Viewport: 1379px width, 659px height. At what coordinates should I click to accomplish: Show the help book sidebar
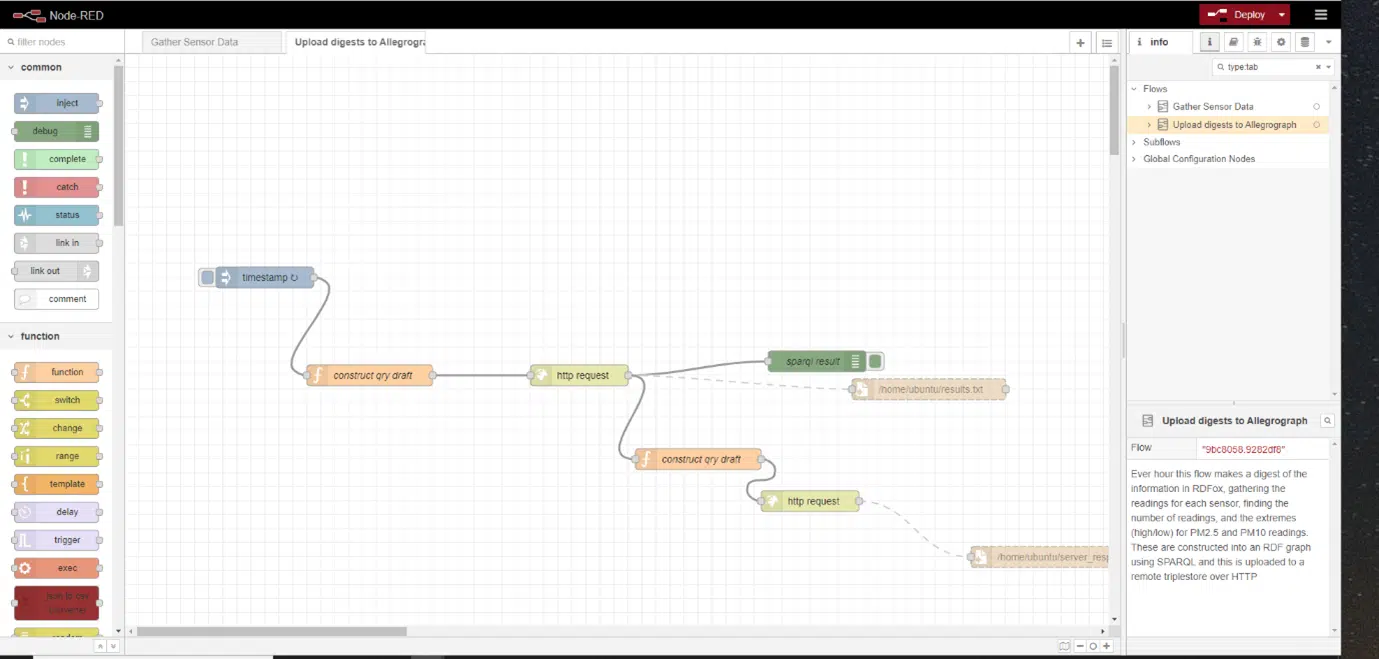[x=1234, y=42]
